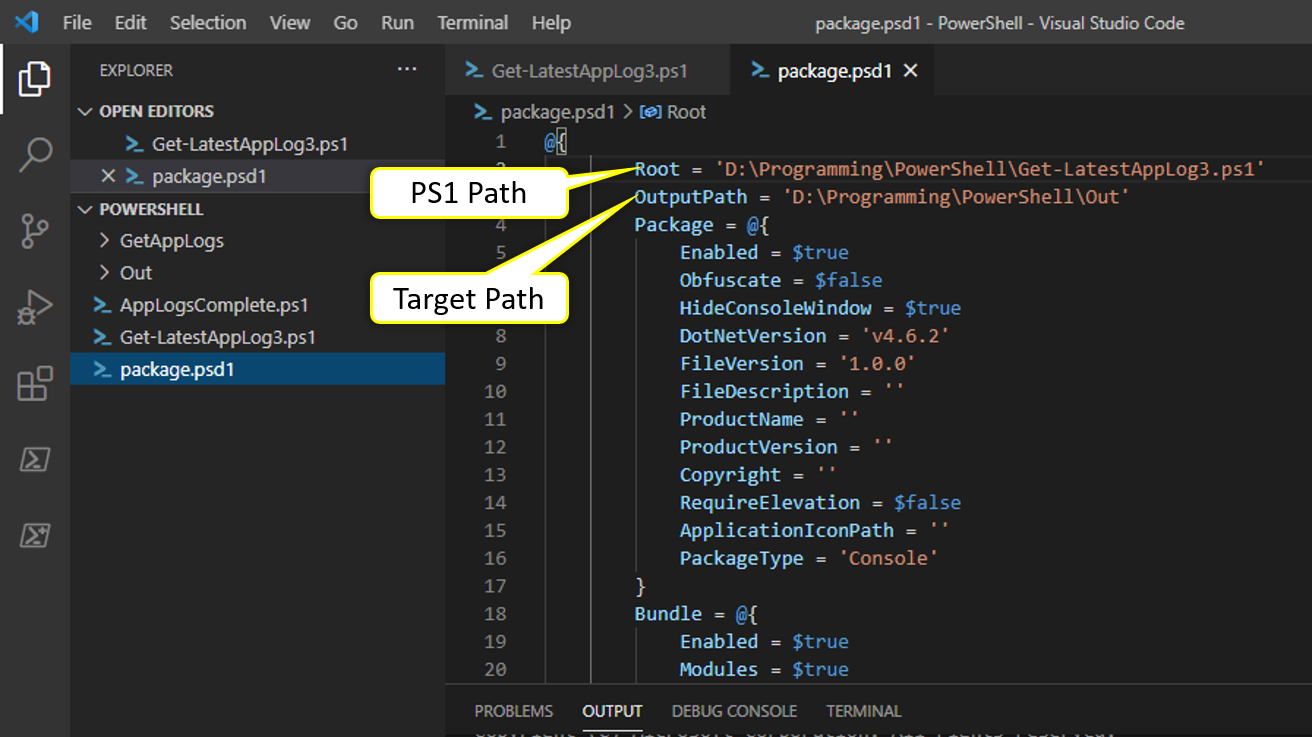The image size is (1312, 737).
Task: Open the Run and Debug view icon
Action: pyautogui.click(x=35, y=307)
